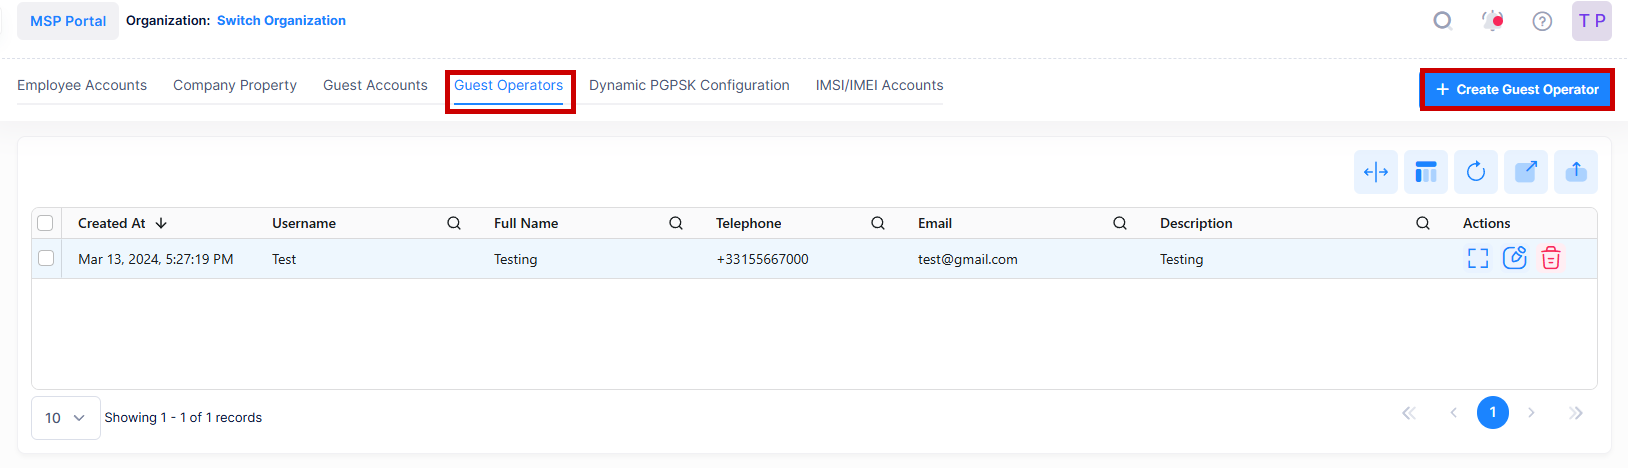1628x468 pixels.
Task: Click the +33155667000 telephone cell
Action: coord(762,259)
